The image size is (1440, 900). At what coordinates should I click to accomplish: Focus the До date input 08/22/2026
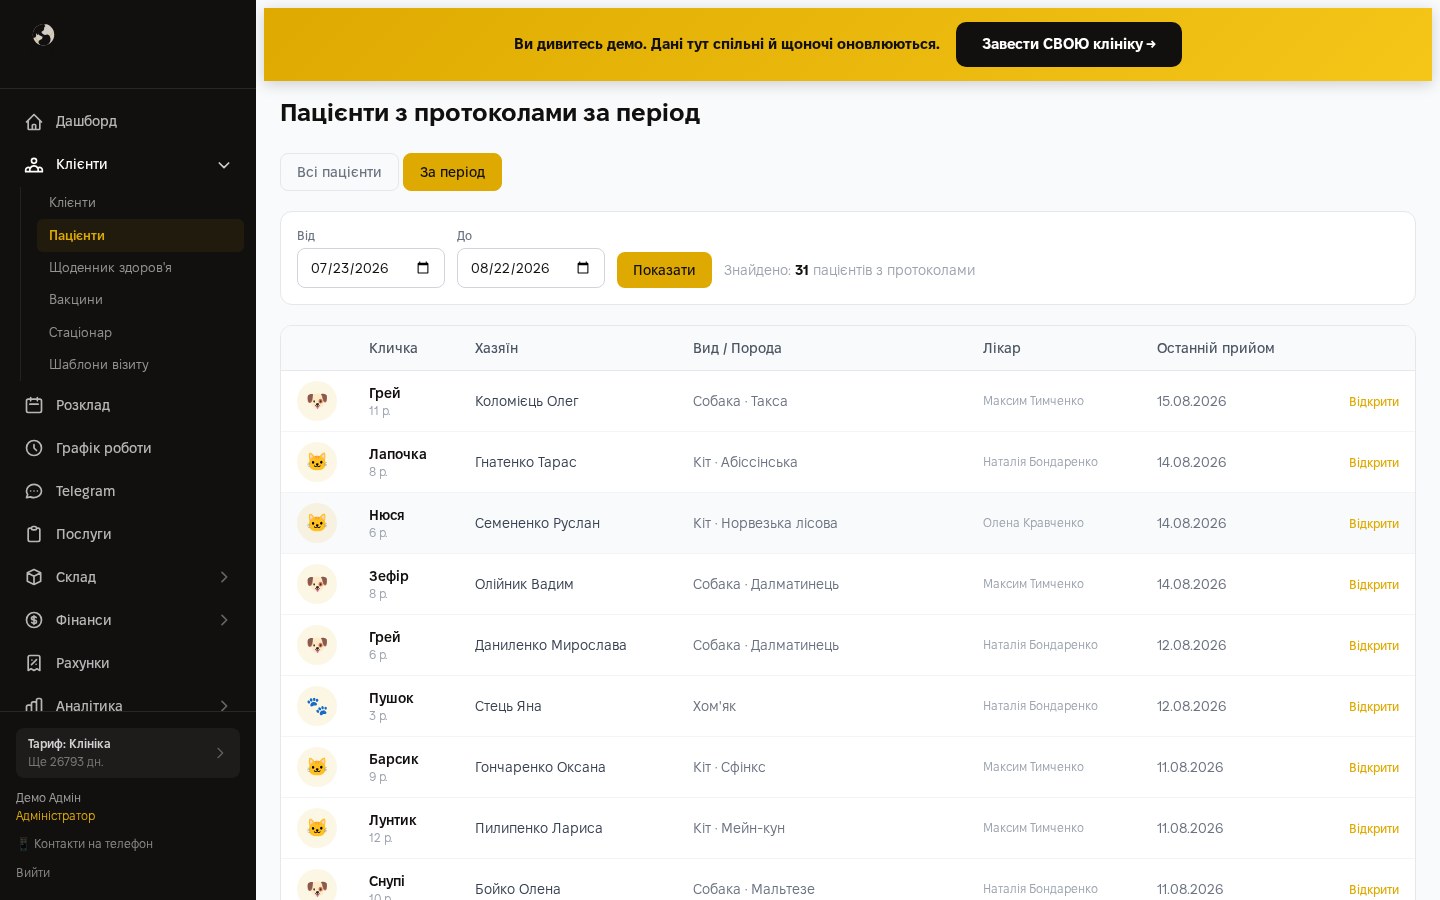point(531,268)
